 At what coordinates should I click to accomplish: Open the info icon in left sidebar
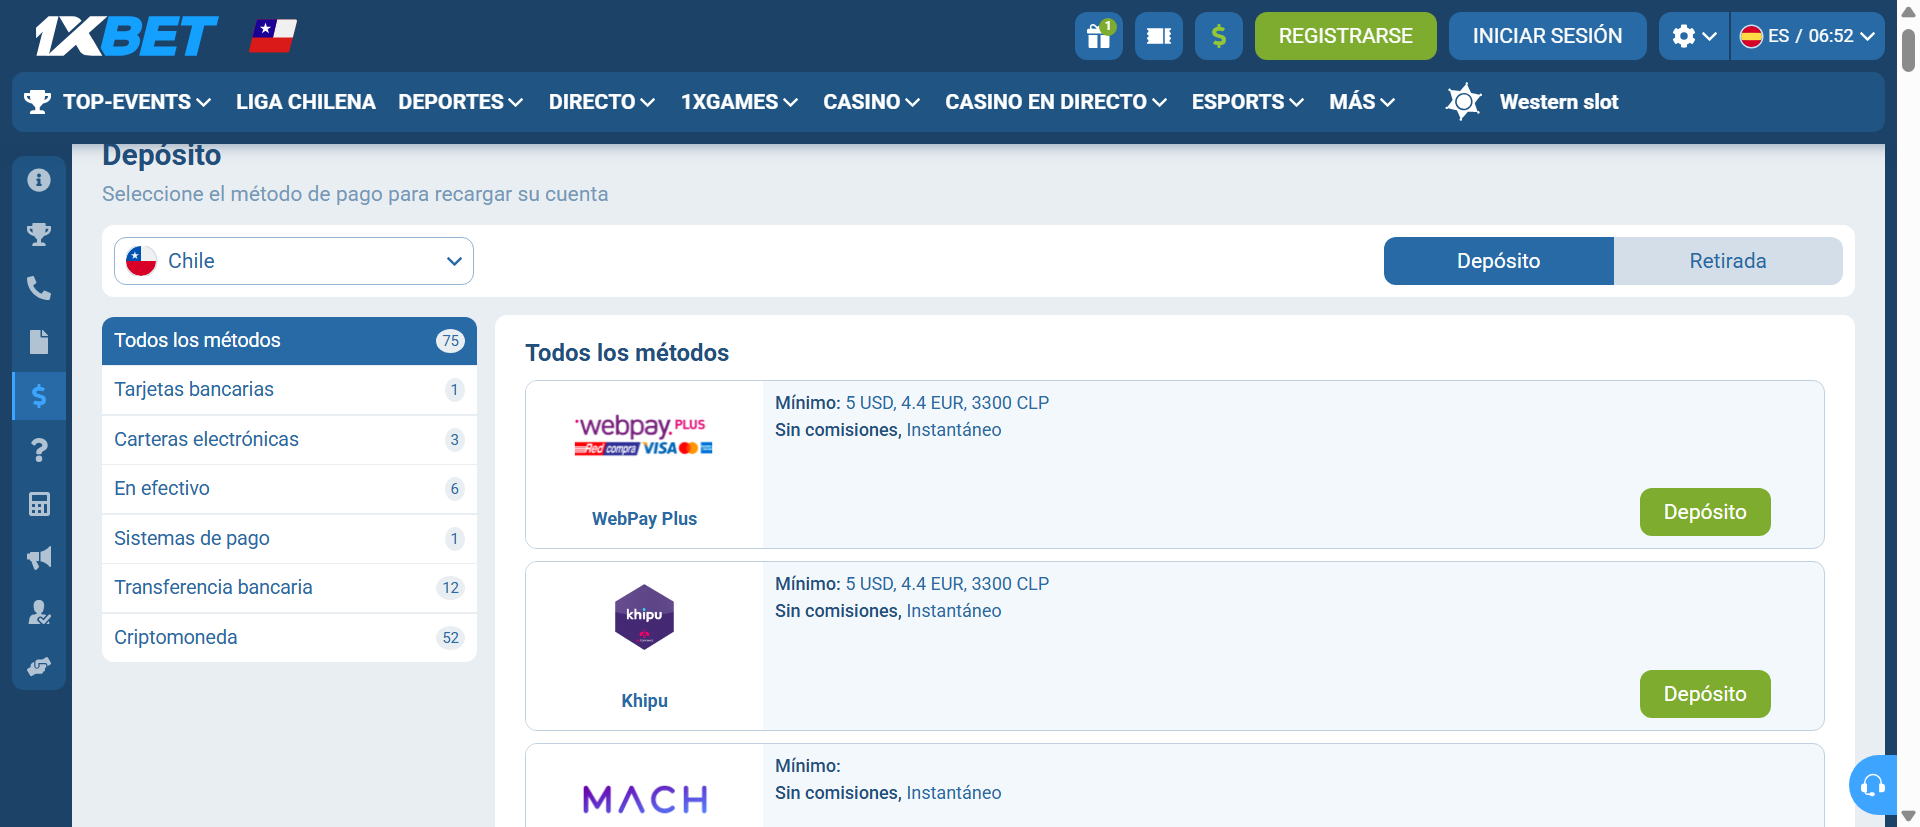[x=39, y=180]
